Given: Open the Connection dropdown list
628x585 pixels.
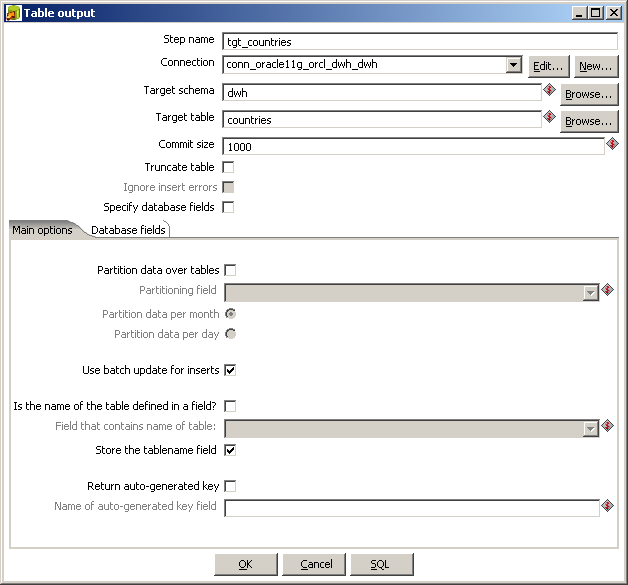Looking at the screenshot, I should 513,64.
